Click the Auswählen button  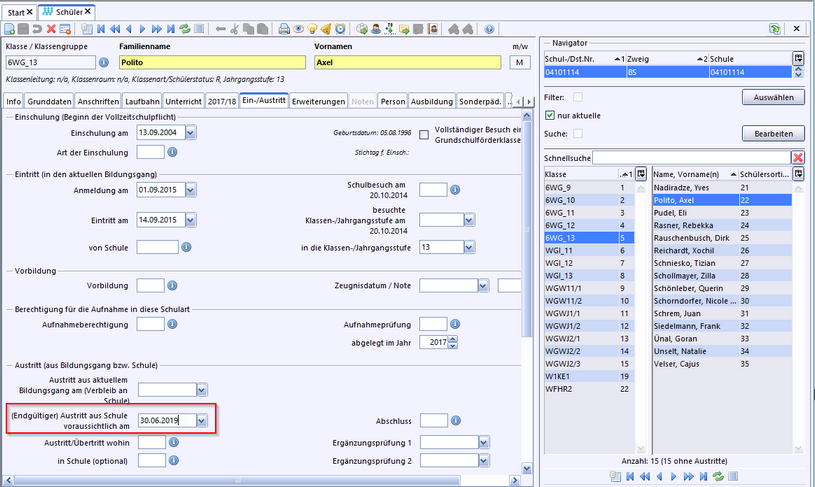(x=773, y=97)
